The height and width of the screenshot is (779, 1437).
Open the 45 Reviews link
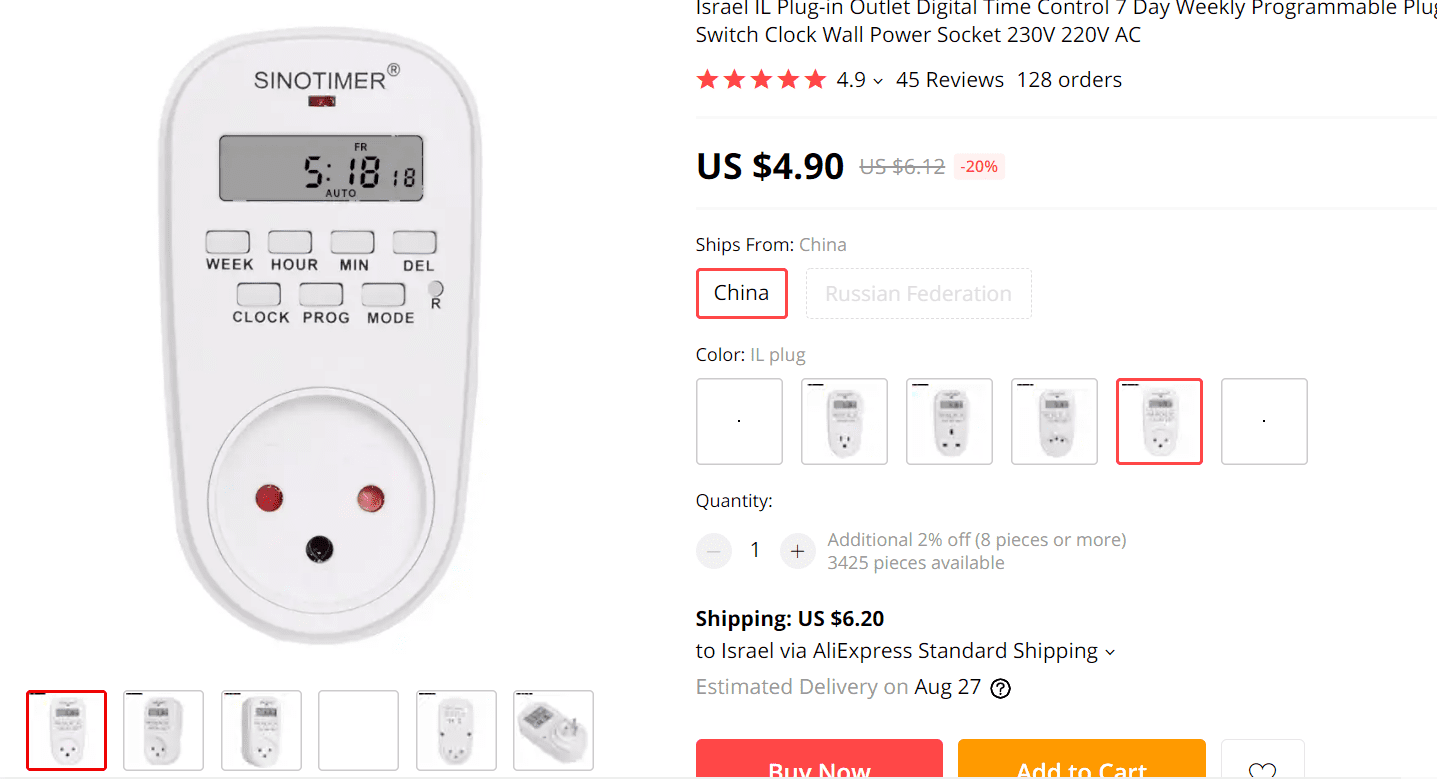coord(949,80)
